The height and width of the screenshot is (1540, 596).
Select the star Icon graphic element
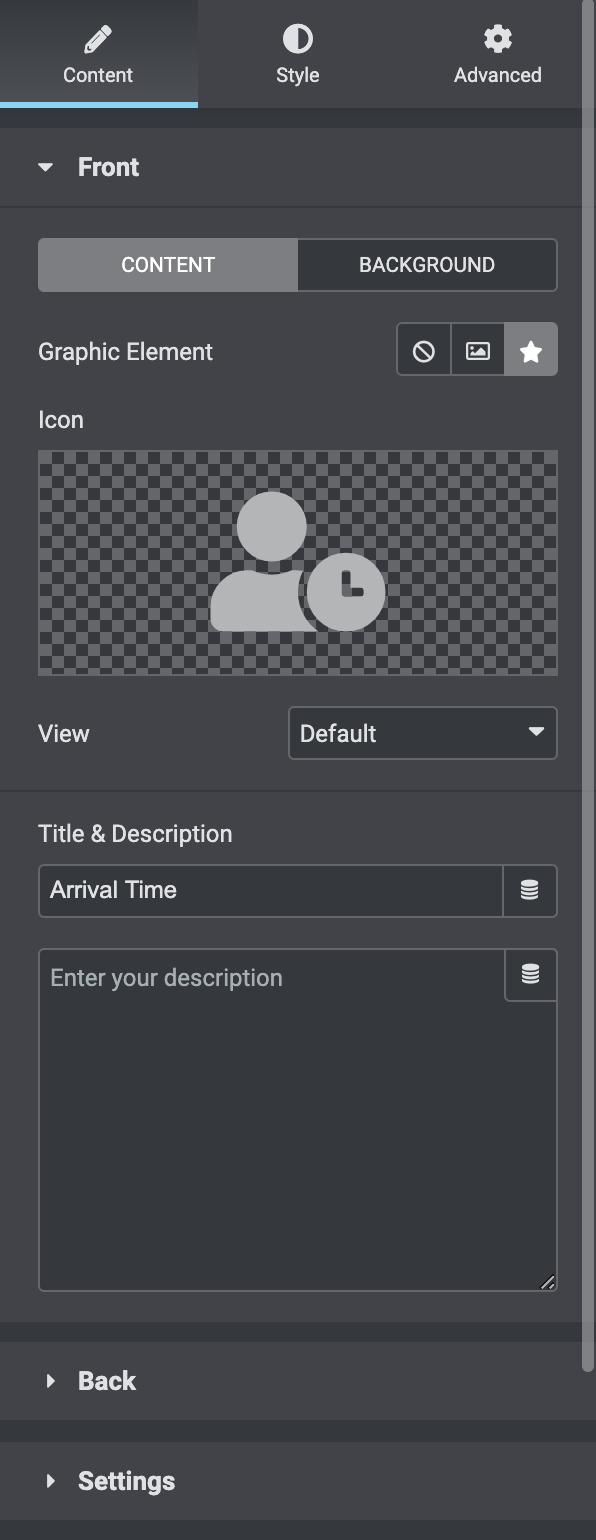pyautogui.click(x=531, y=351)
